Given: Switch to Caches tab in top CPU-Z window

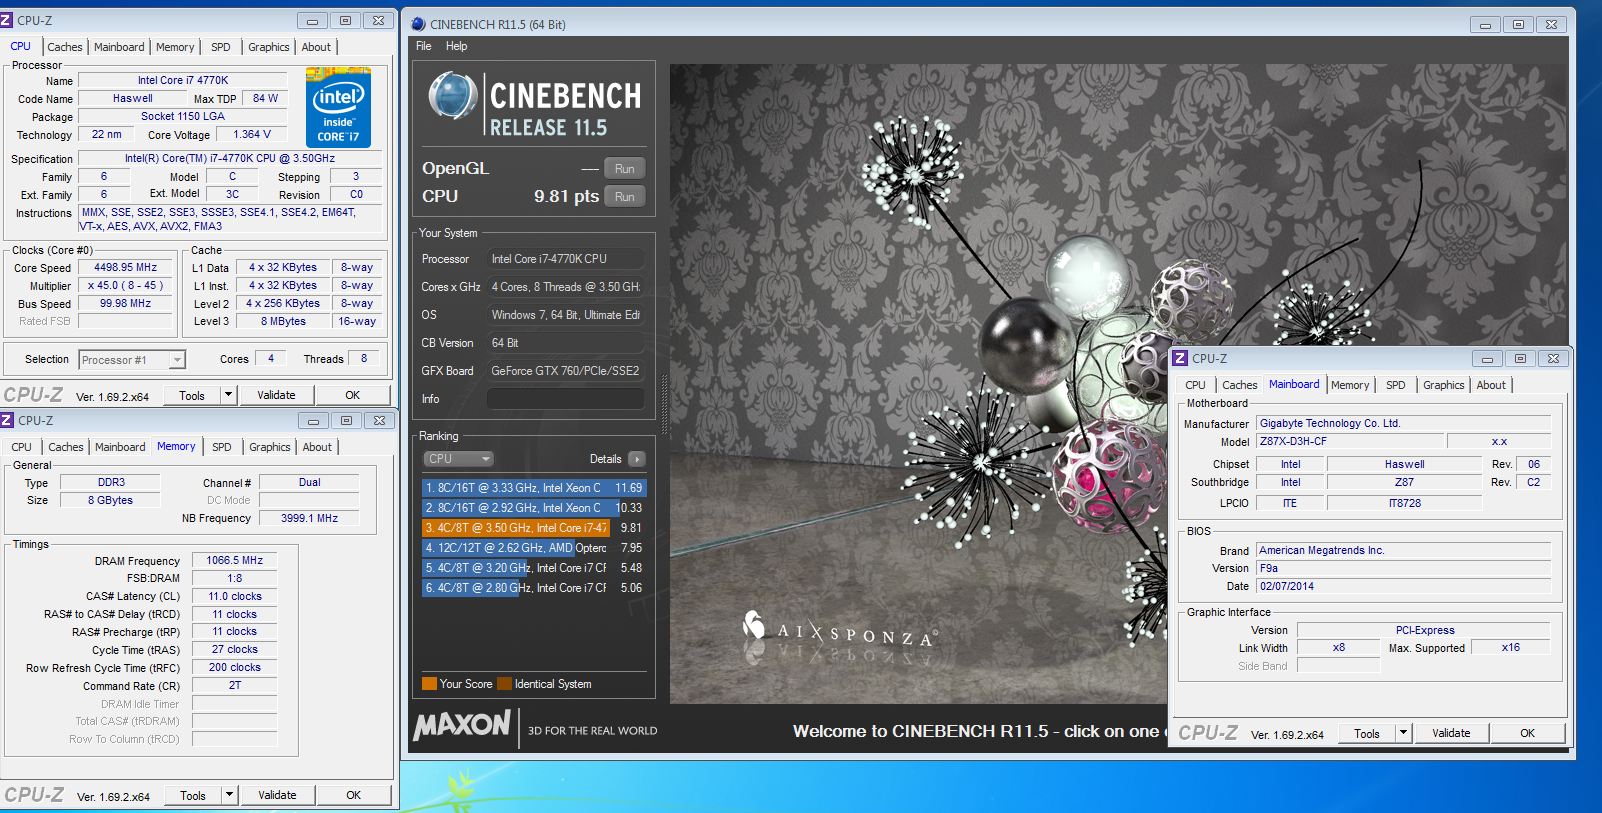Looking at the screenshot, I should pyautogui.click(x=65, y=47).
